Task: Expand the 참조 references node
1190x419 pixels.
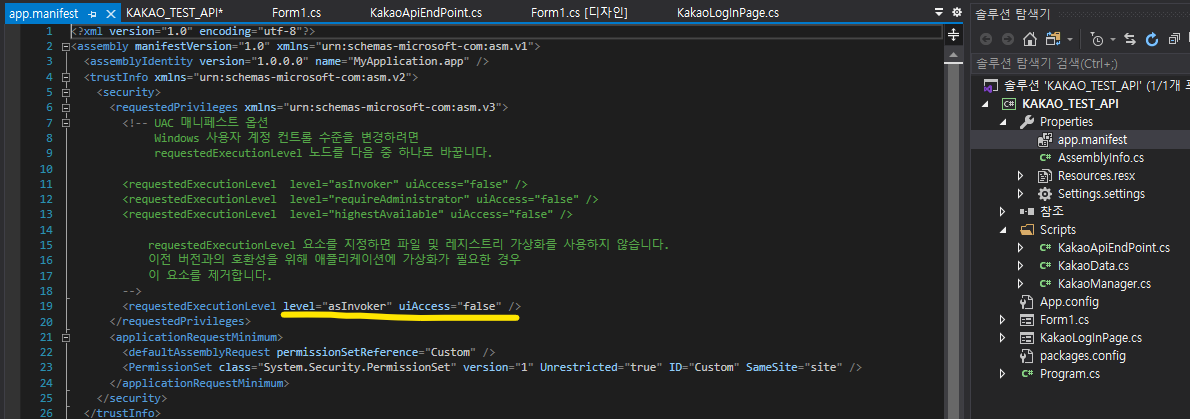Action: (1004, 211)
